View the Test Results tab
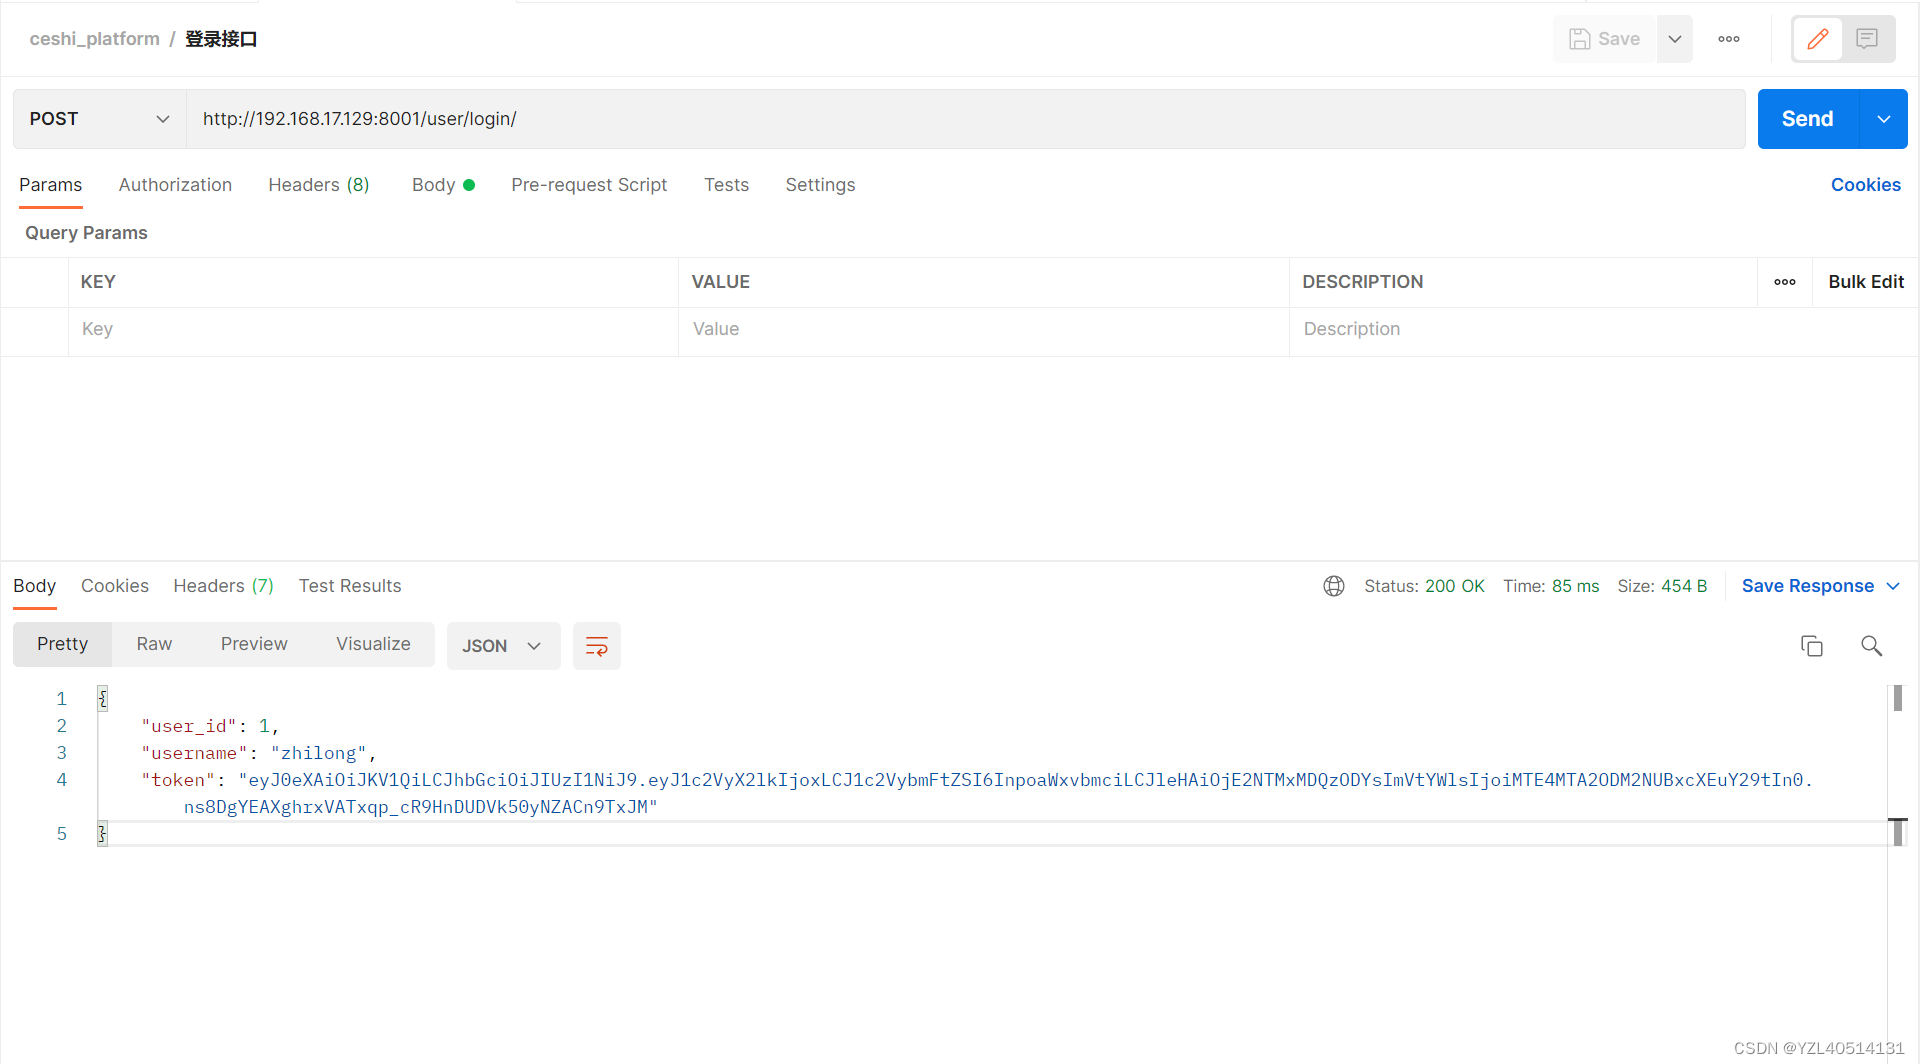Viewport: 1920px width, 1064px height. [350, 586]
